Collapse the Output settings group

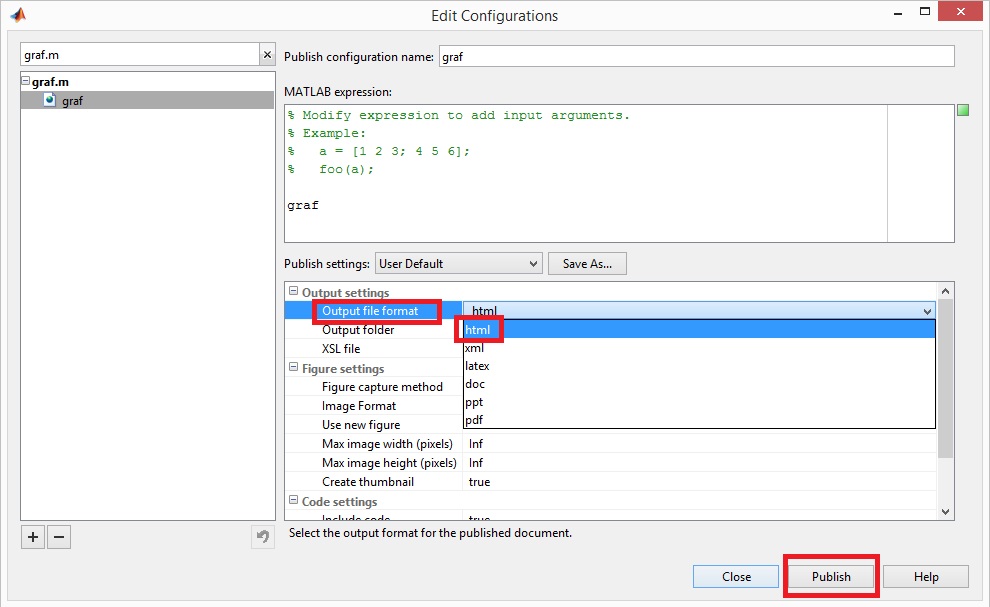pyautogui.click(x=293, y=291)
